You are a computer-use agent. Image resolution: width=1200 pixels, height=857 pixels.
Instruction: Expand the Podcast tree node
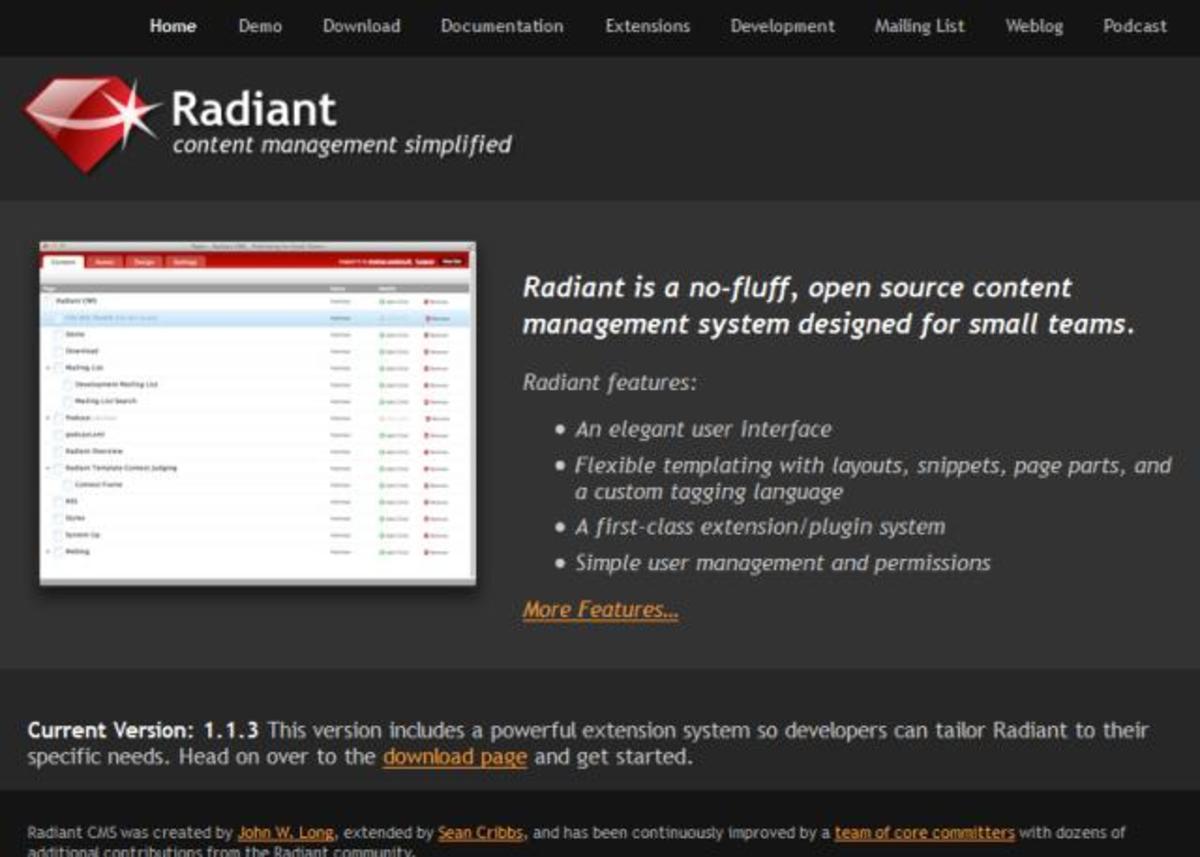(49, 418)
